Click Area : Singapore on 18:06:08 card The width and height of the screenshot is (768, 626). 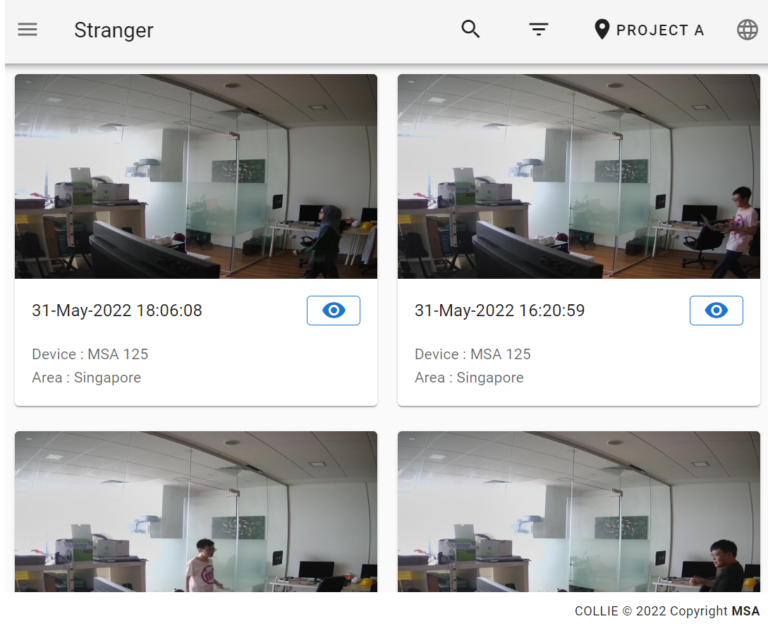point(87,378)
